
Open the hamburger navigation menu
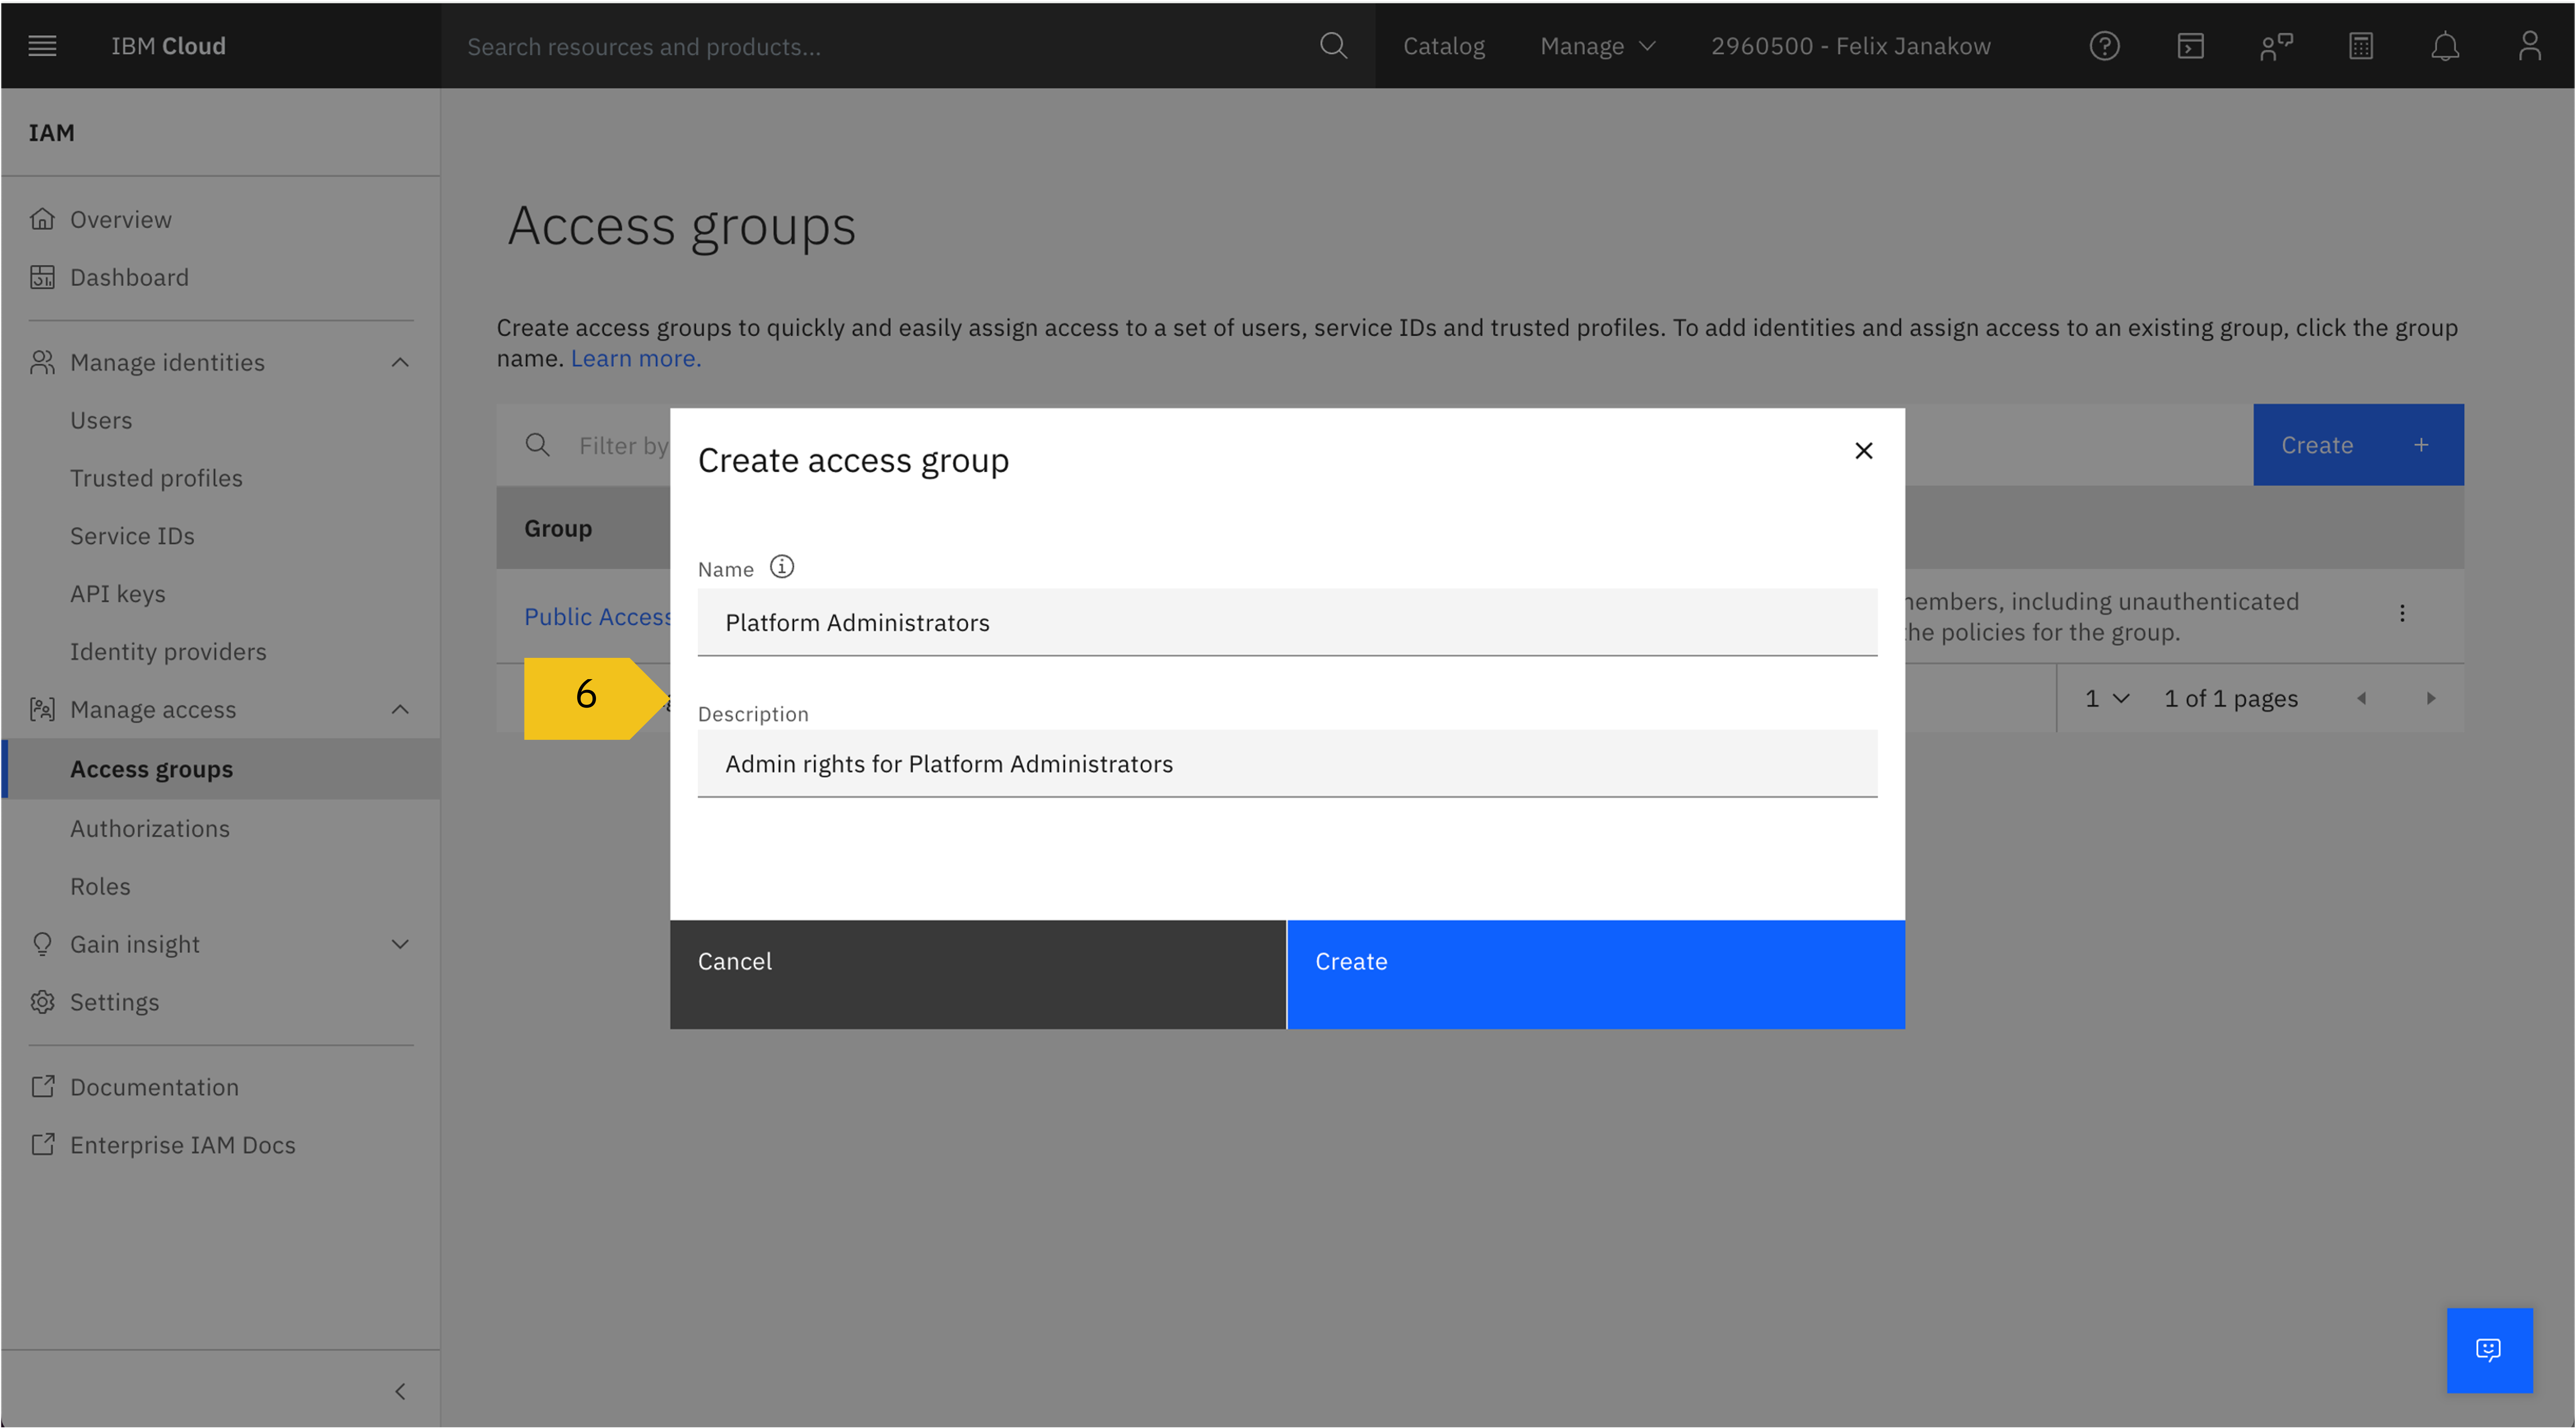coord(42,45)
